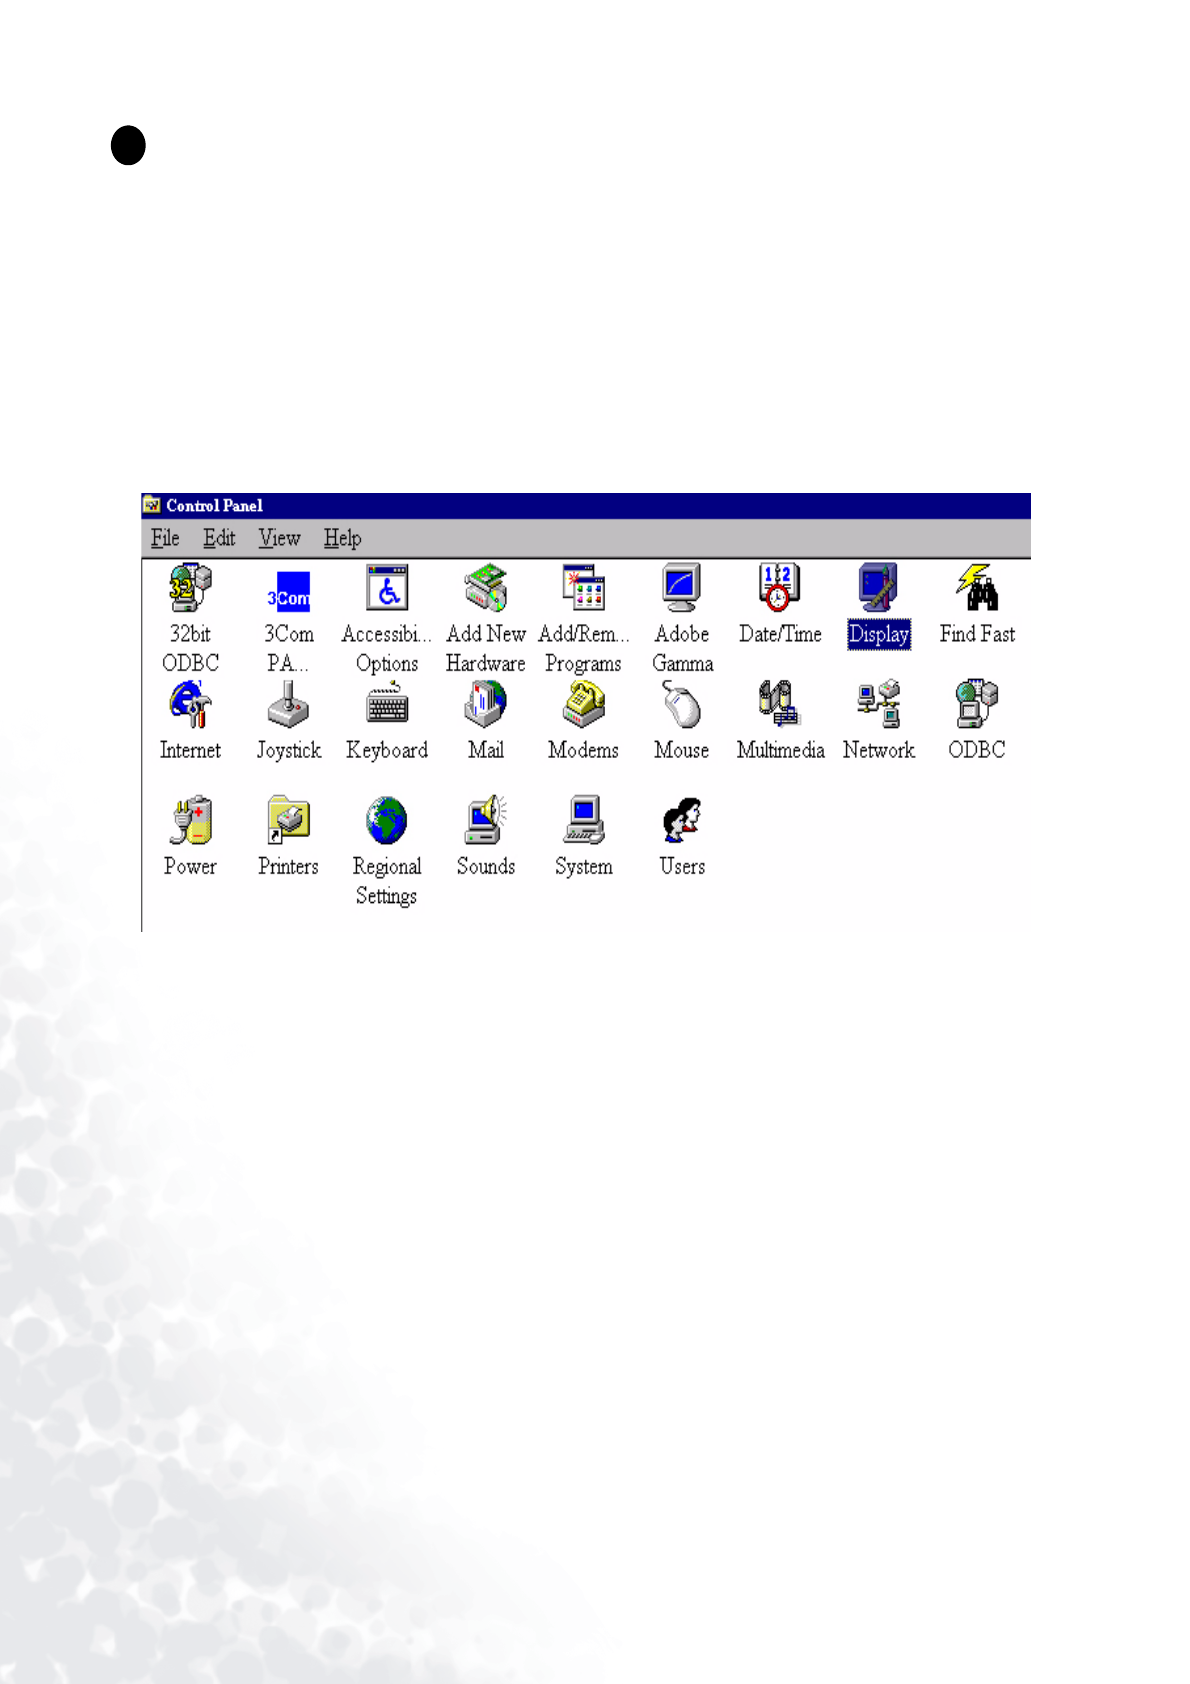The width and height of the screenshot is (1190, 1684).
Task: Open the Internet settings icon
Action: [x=190, y=704]
